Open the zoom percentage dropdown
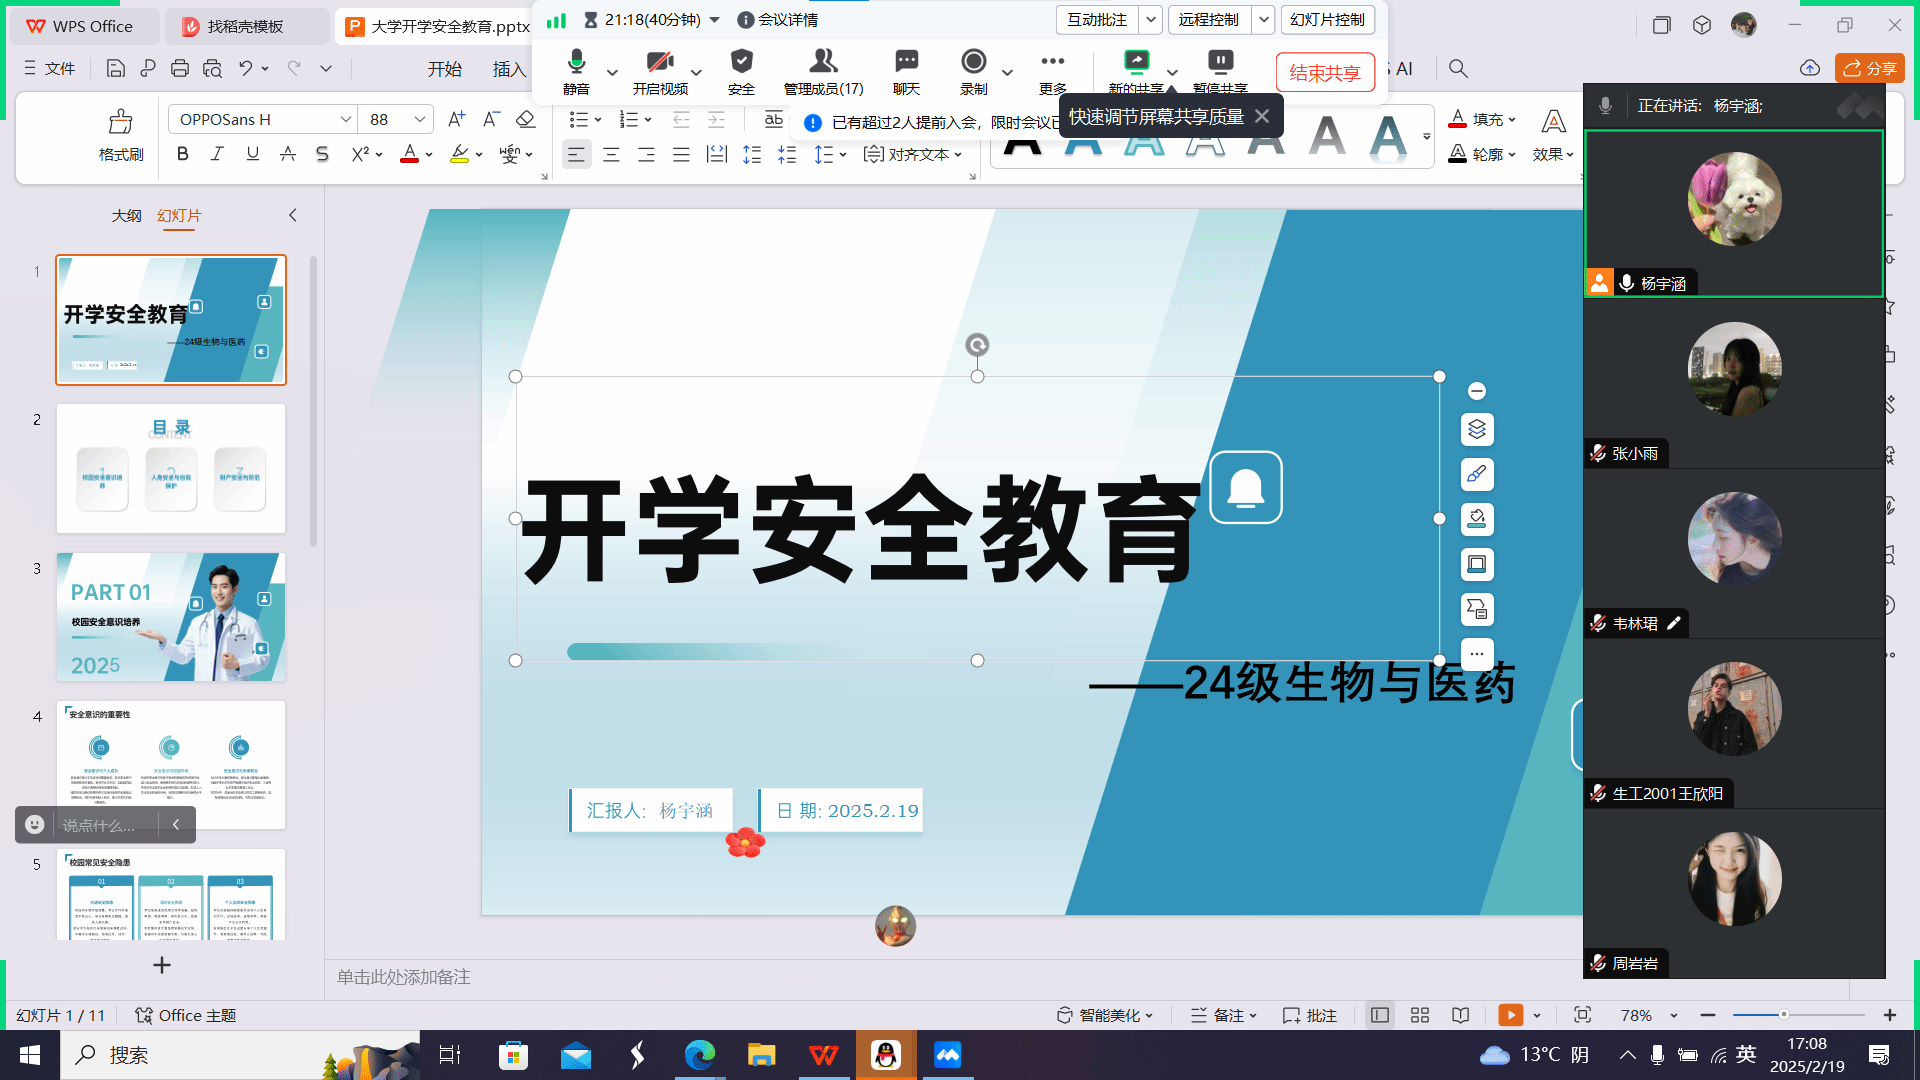This screenshot has width=1920, height=1080. click(1674, 1016)
